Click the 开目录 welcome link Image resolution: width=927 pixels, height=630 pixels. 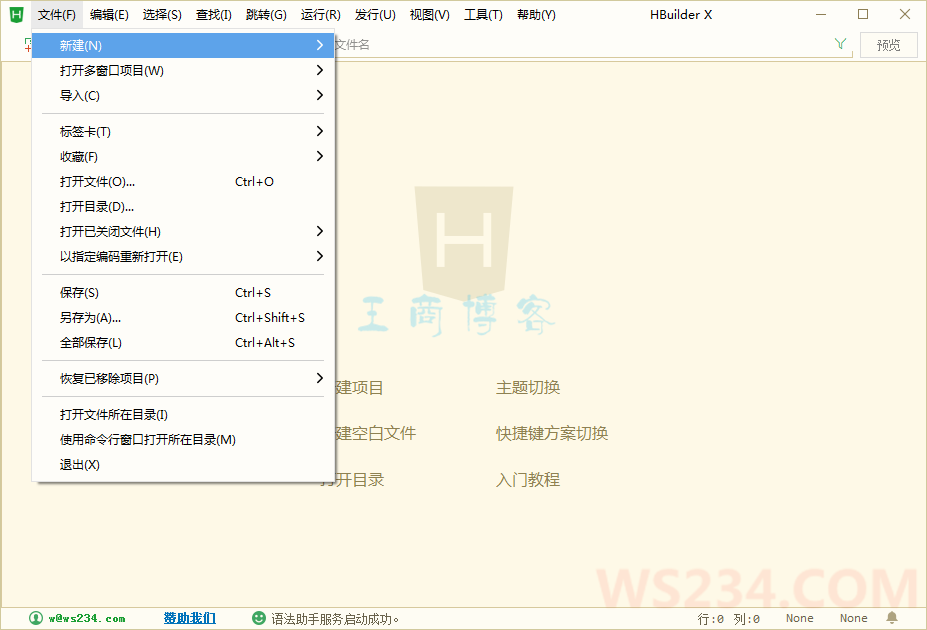pyautogui.click(x=360, y=479)
